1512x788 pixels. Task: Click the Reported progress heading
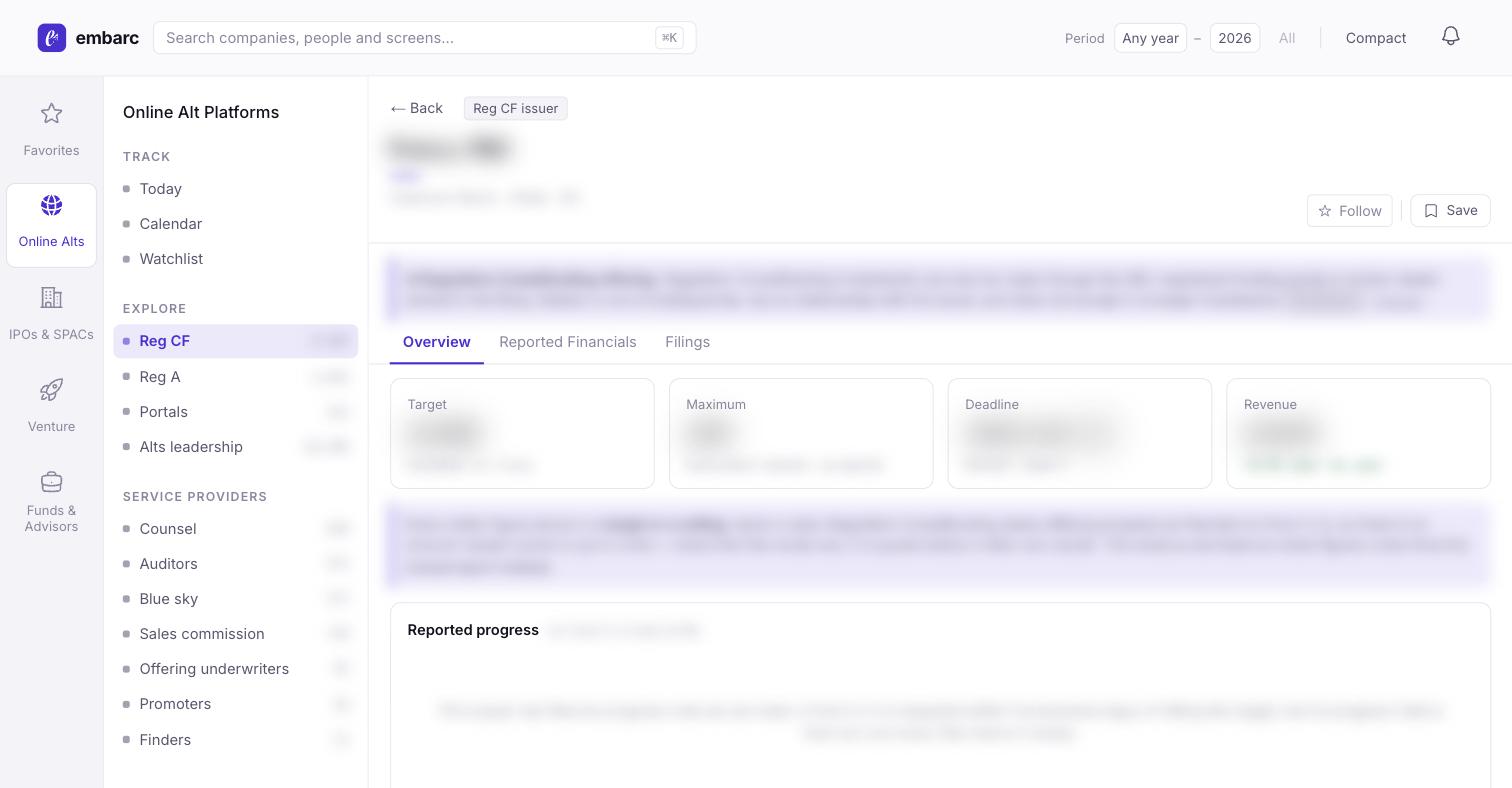[473, 630]
